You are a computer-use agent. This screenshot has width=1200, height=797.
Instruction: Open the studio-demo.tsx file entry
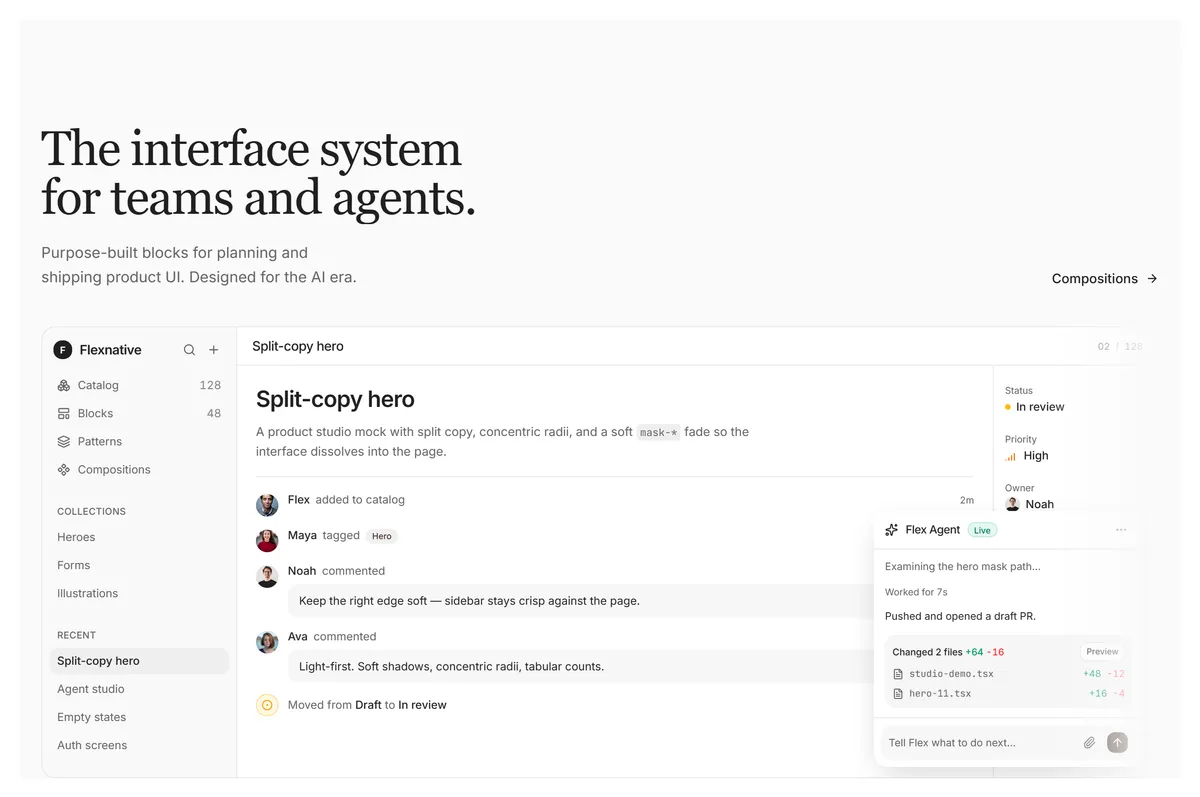(x=1008, y=674)
